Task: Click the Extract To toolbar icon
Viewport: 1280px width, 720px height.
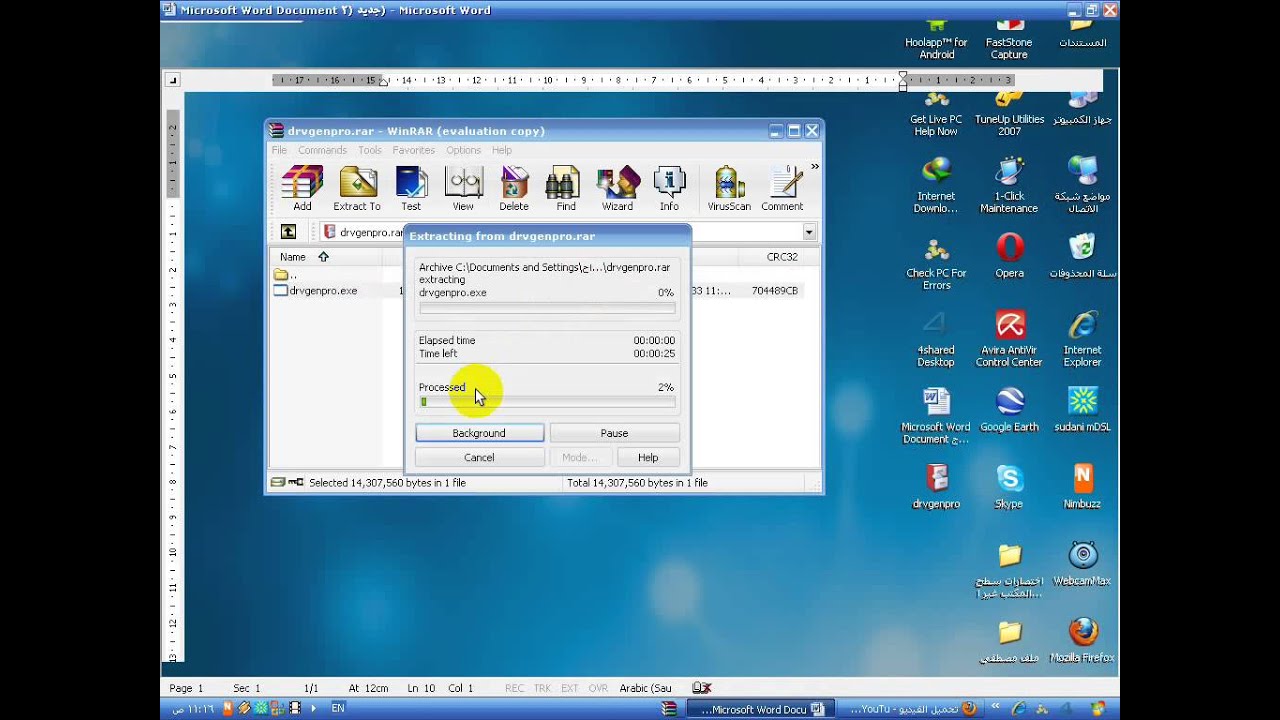Action: tap(357, 188)
